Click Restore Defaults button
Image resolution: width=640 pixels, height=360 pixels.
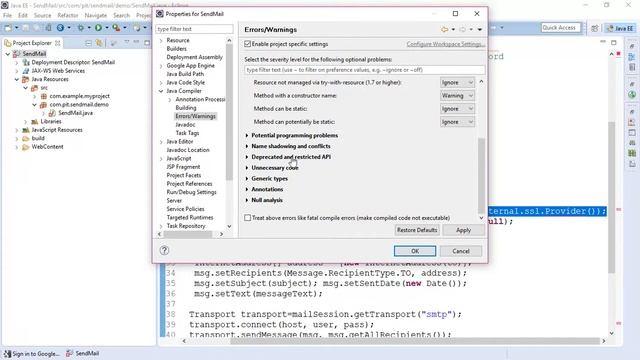coord(417,230)
